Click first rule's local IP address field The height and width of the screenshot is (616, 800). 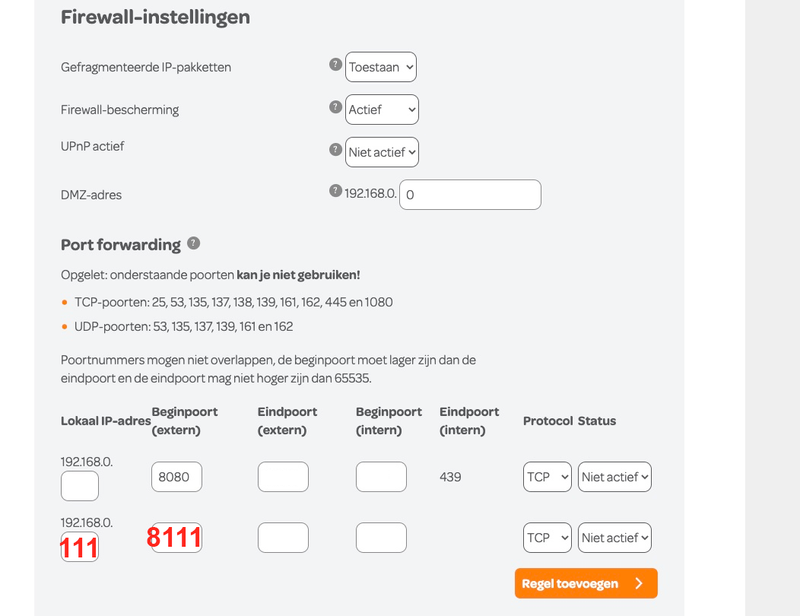[80, 486]
